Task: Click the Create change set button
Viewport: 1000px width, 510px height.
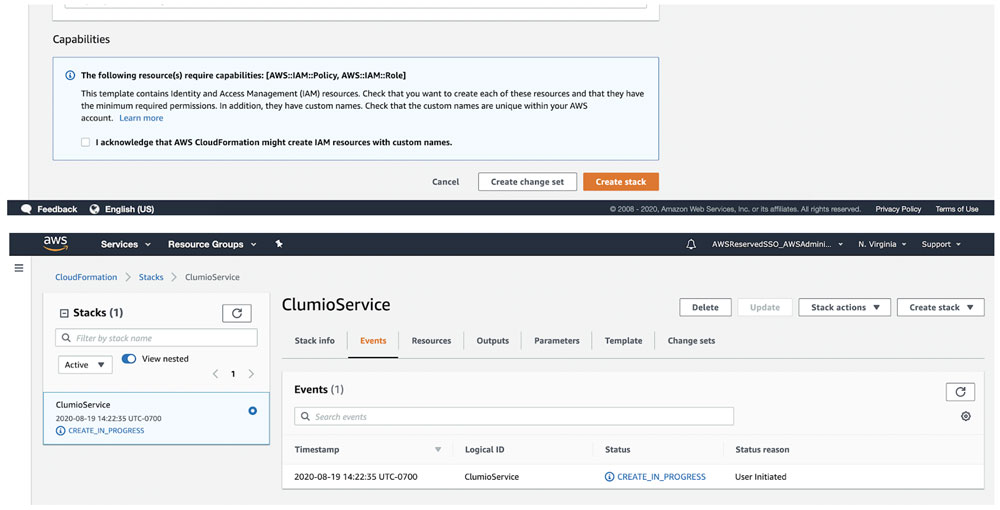Action: click(x=527, y=182)
